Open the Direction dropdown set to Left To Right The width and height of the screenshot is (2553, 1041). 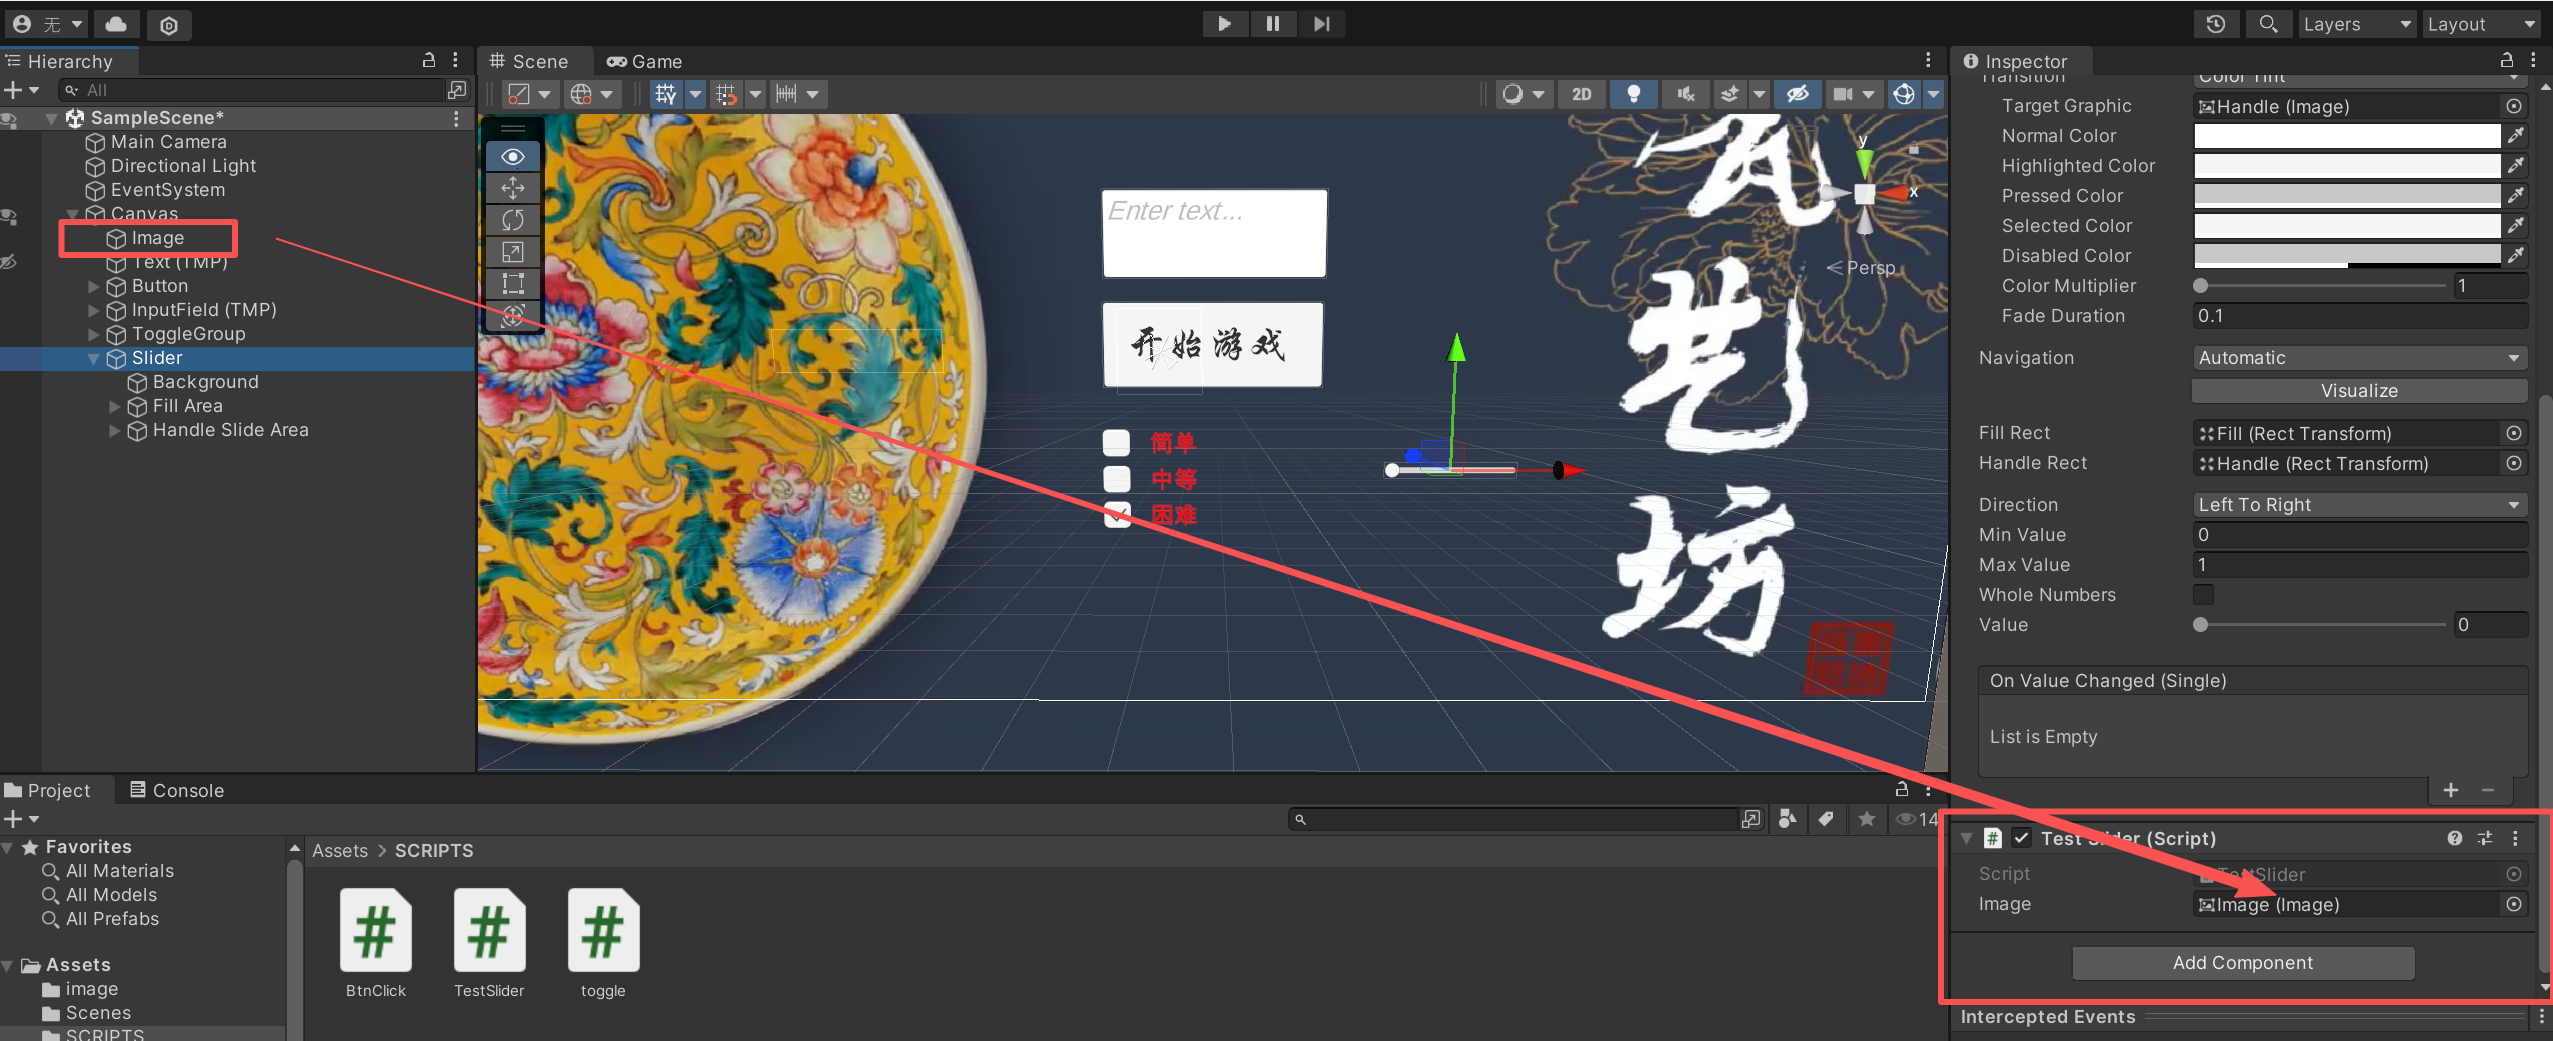[2357, 504]
